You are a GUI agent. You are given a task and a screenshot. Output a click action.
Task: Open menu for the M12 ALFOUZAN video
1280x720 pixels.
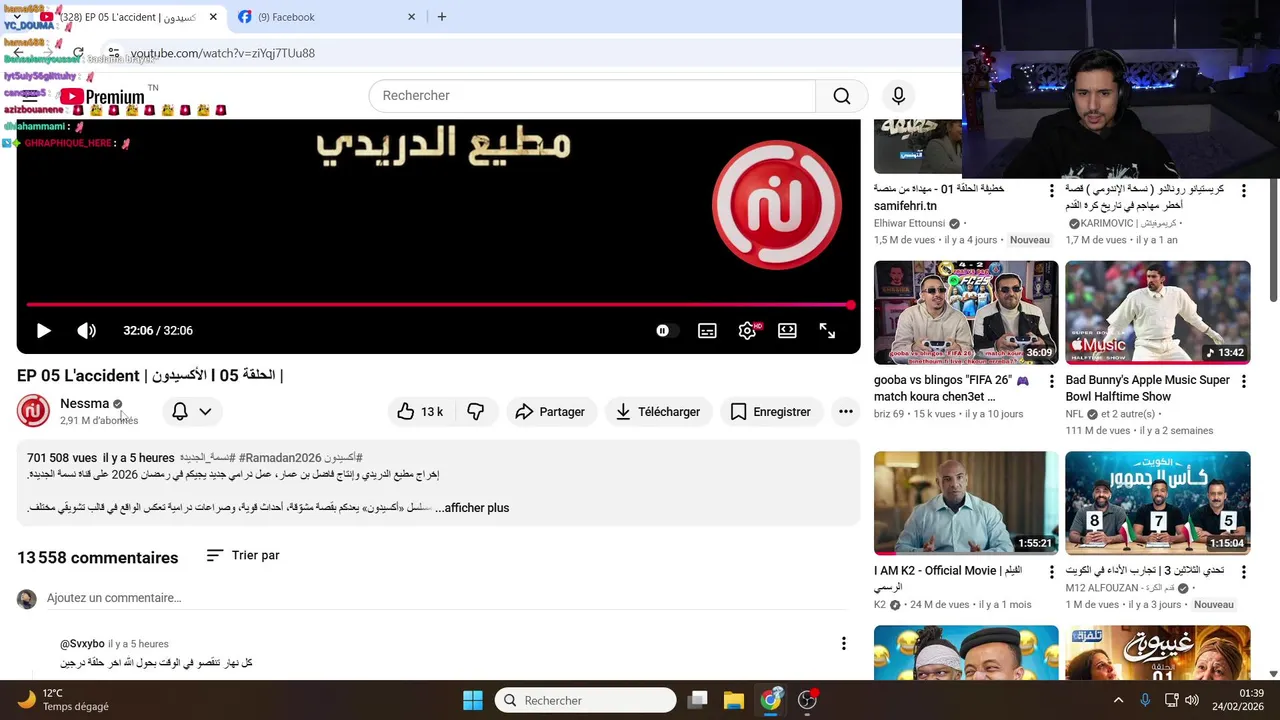point(1244,572)
